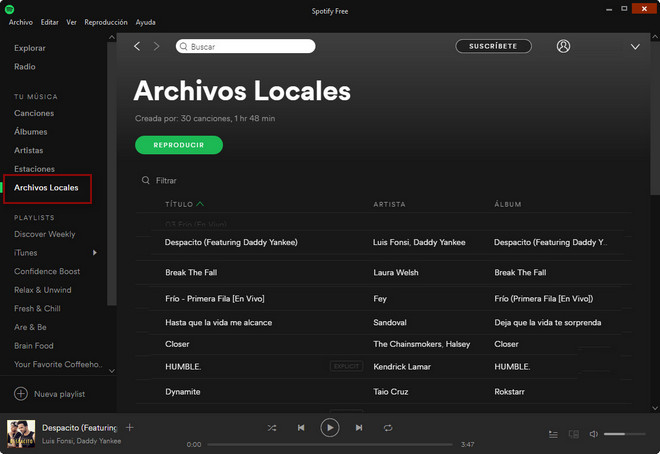Screen dimensions: 660x454
Task: Click Kendrick Lamar artist name
Action: click(402, 366)
